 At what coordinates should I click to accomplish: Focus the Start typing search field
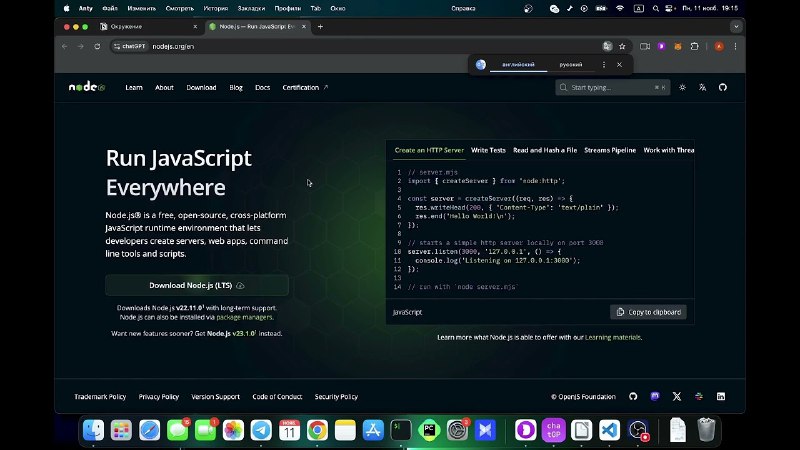pos(612,87)
